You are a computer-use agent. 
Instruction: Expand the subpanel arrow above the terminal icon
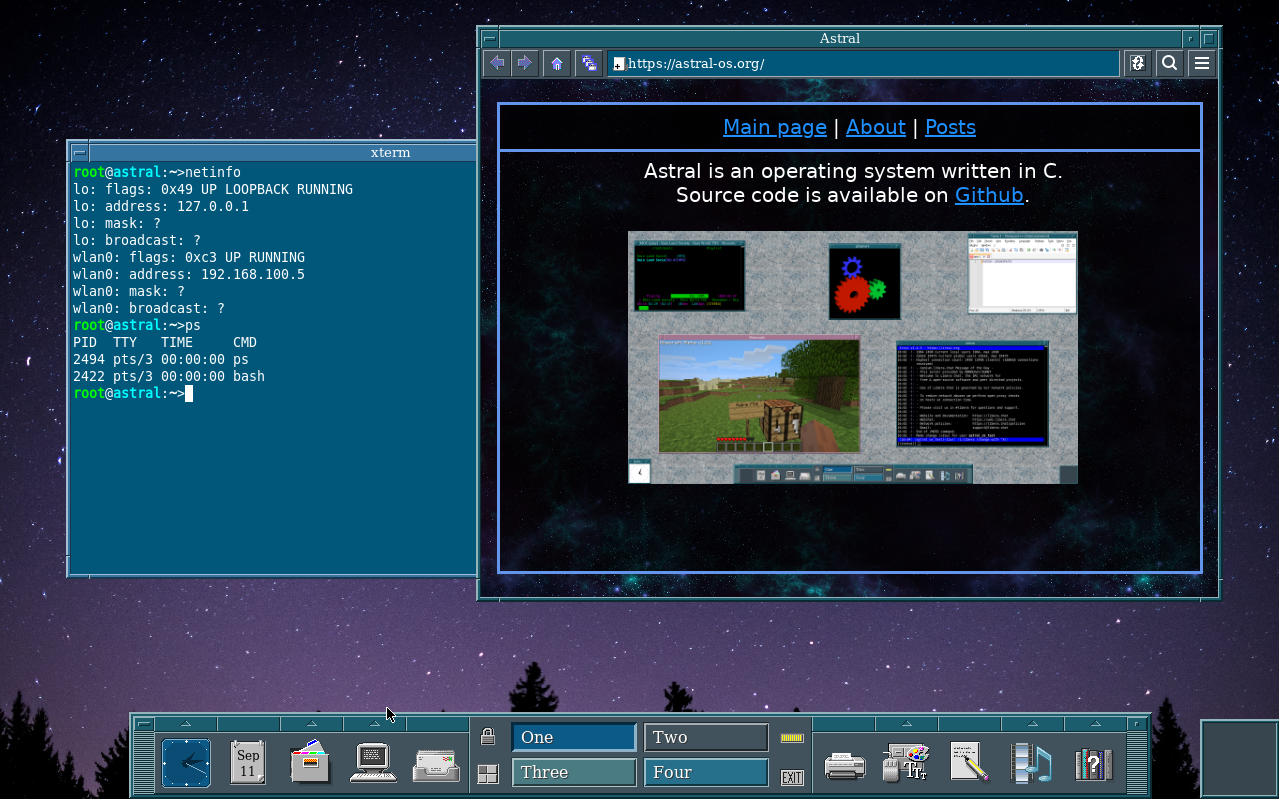tap(375, 724)
